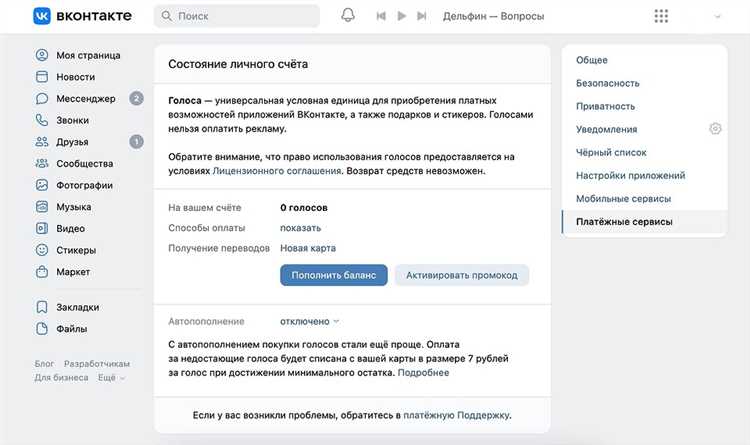Click the VK logo icon
Viewport: 750px width, 445px height.
click(42, 16)
